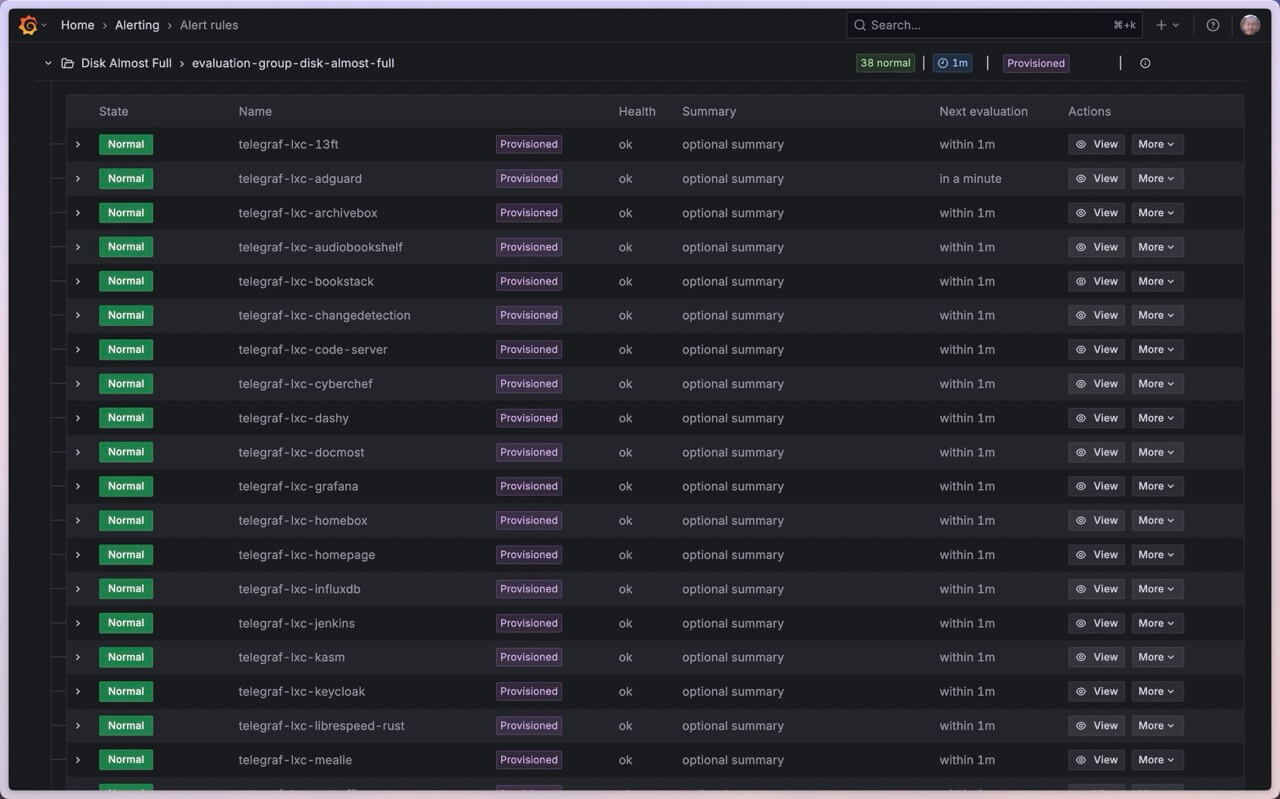Screen dimensions: 1280x799
Task: Open the help question mark icon
Action: (1212, 25)
